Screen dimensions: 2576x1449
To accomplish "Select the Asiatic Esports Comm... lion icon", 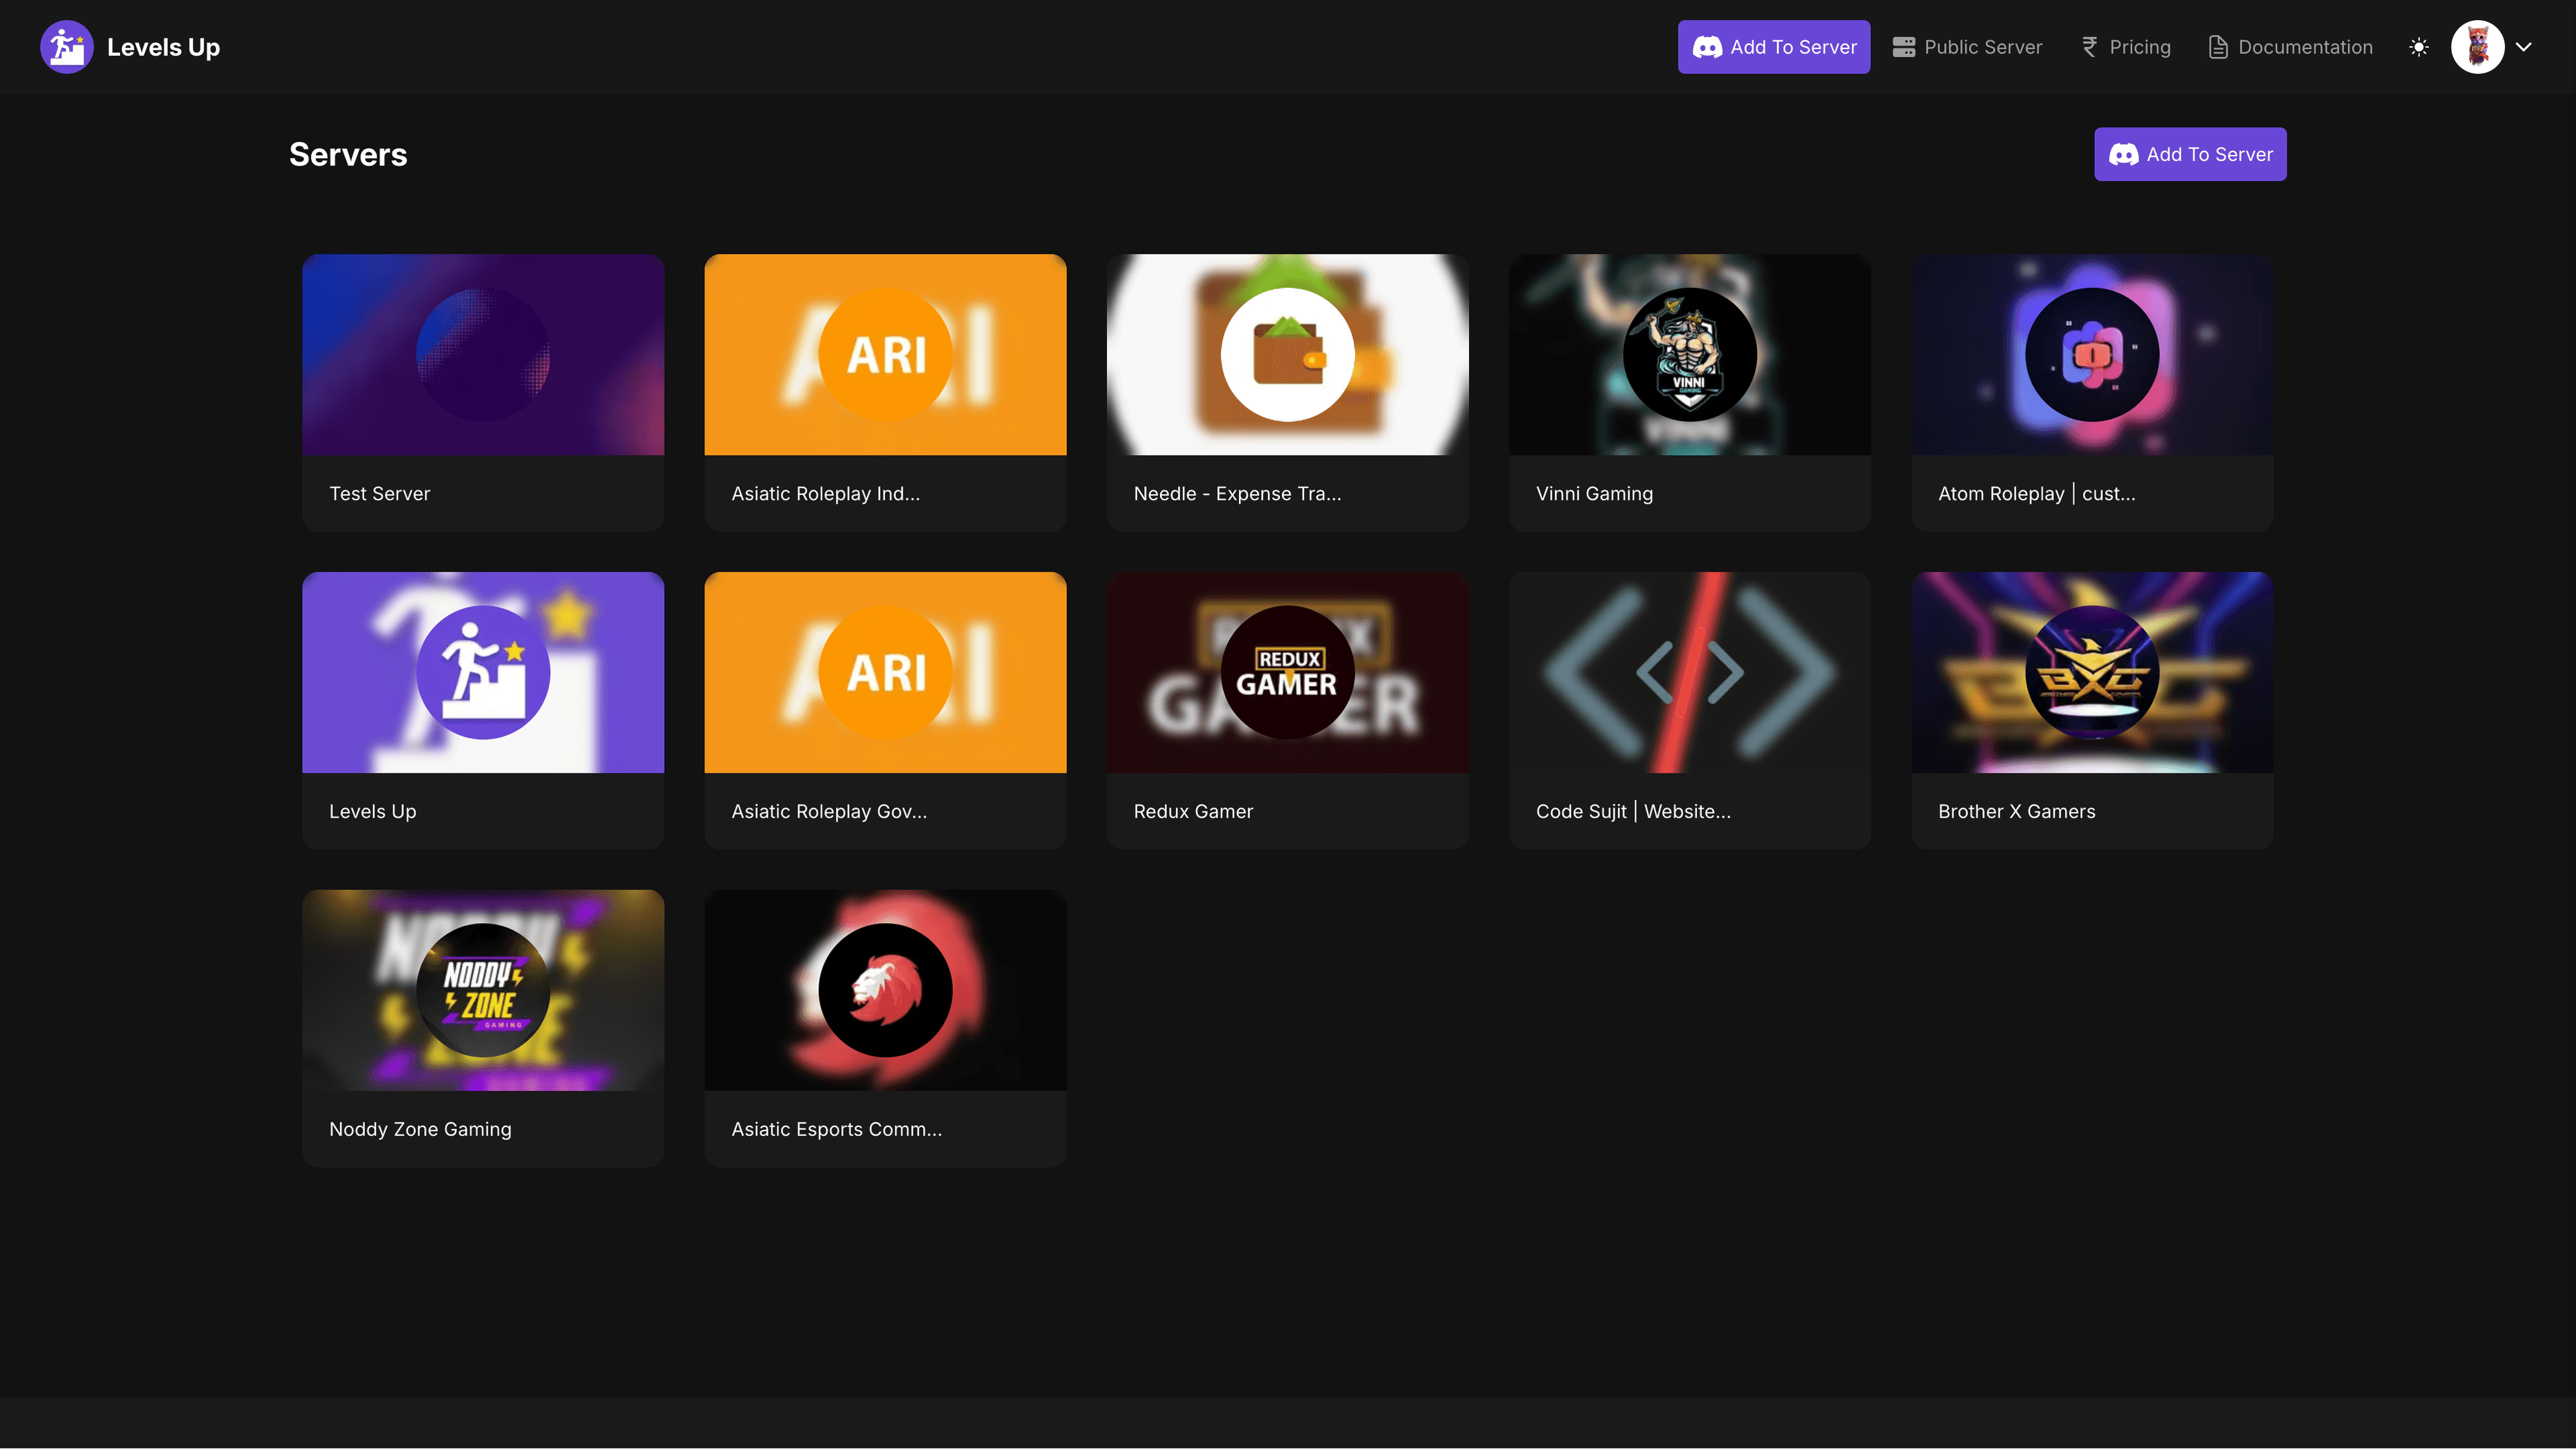I will 885,991.
